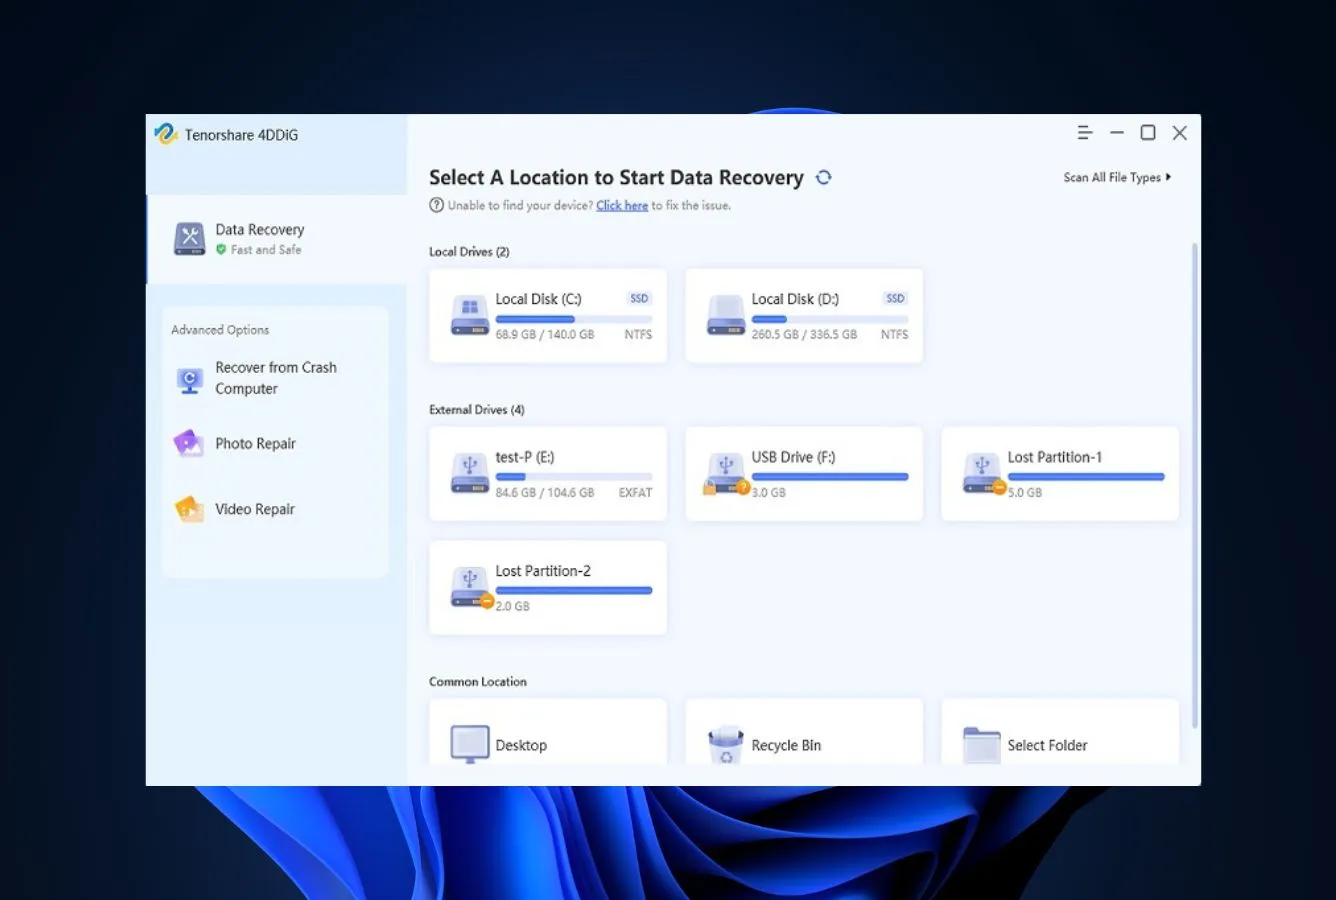Click the Local Disk (D:) drive icon
Viewport: 1336px width, 900px height.
(726, 315)
